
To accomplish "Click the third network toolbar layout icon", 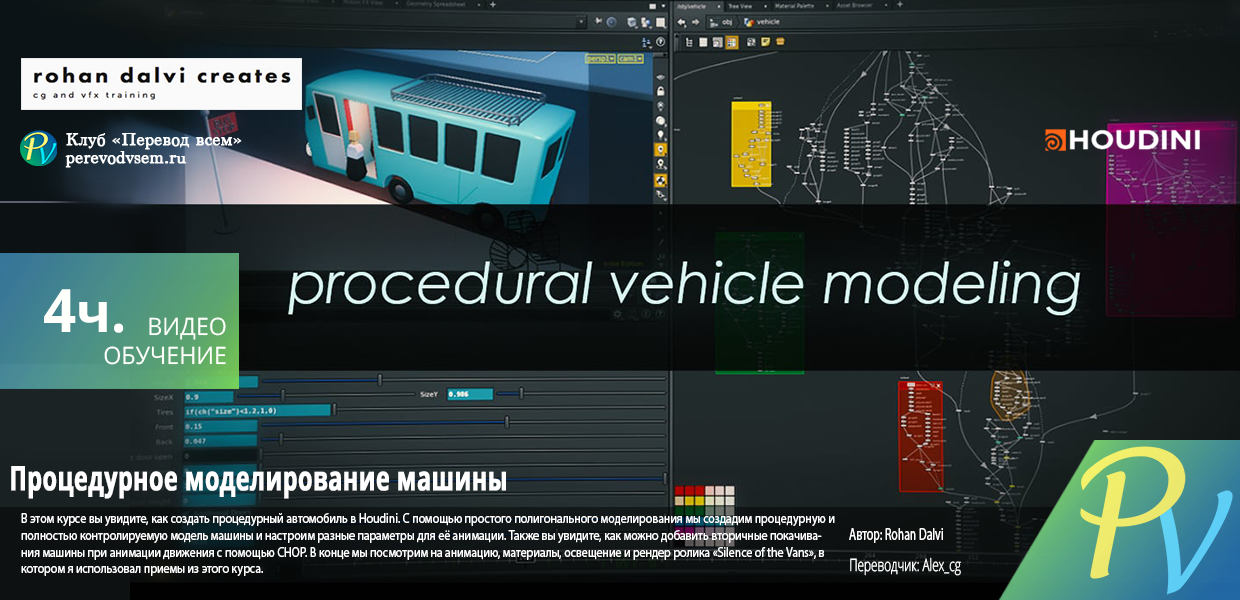I will pos(717,42).
